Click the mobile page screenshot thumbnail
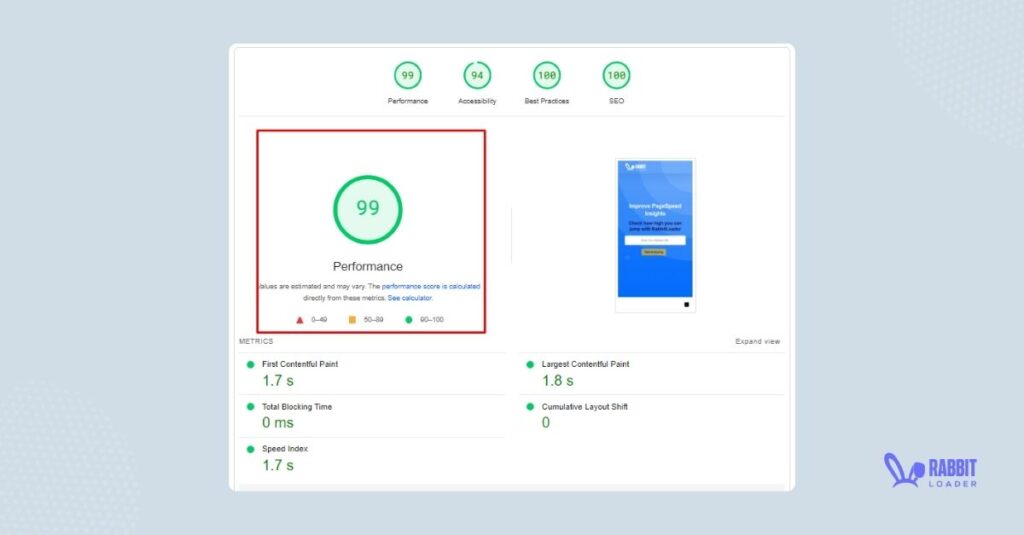 (655, 235)
